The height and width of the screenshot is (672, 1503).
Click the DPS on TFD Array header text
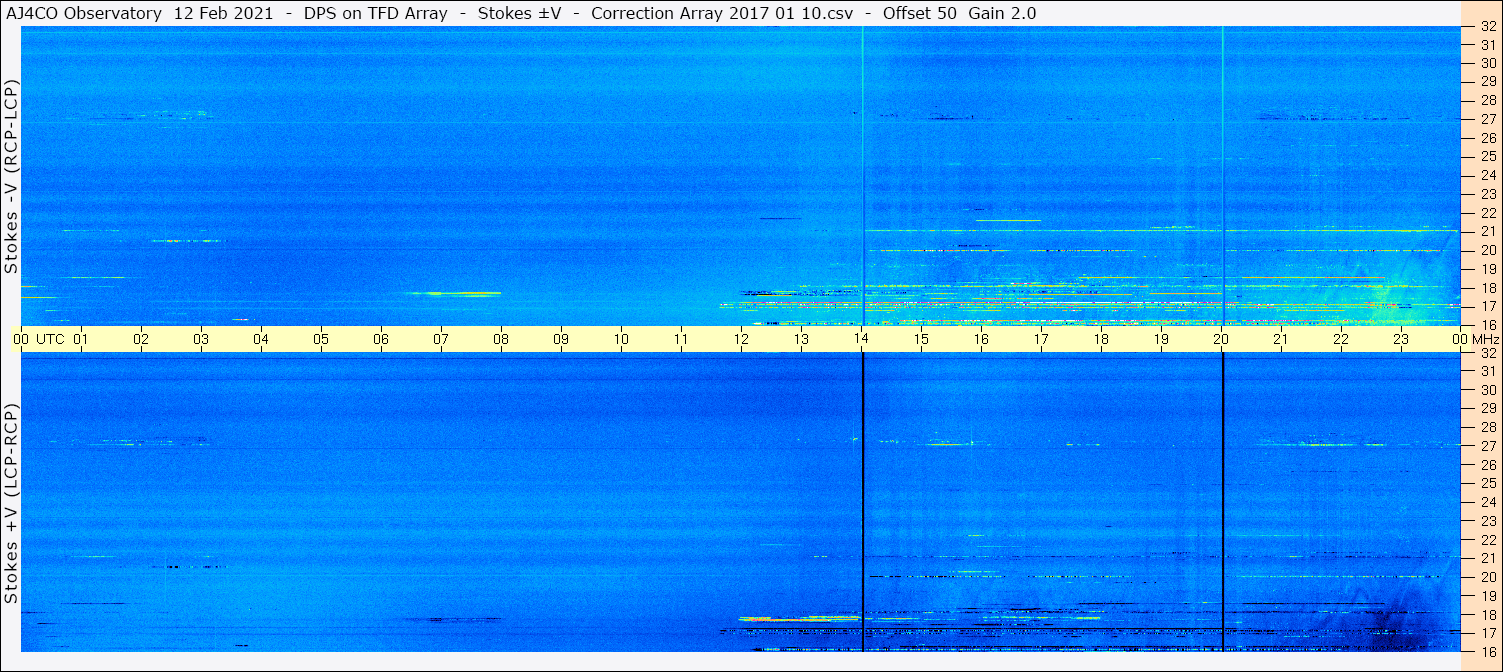[x=375, y=13]
